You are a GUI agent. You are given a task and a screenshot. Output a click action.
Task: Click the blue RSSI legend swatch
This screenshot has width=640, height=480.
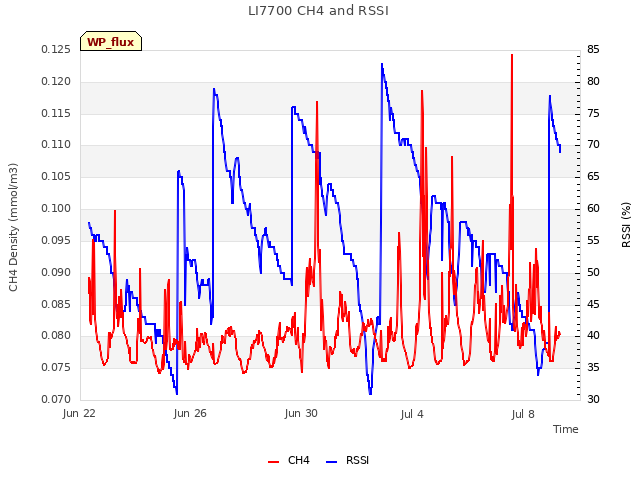tap(331, 462)
